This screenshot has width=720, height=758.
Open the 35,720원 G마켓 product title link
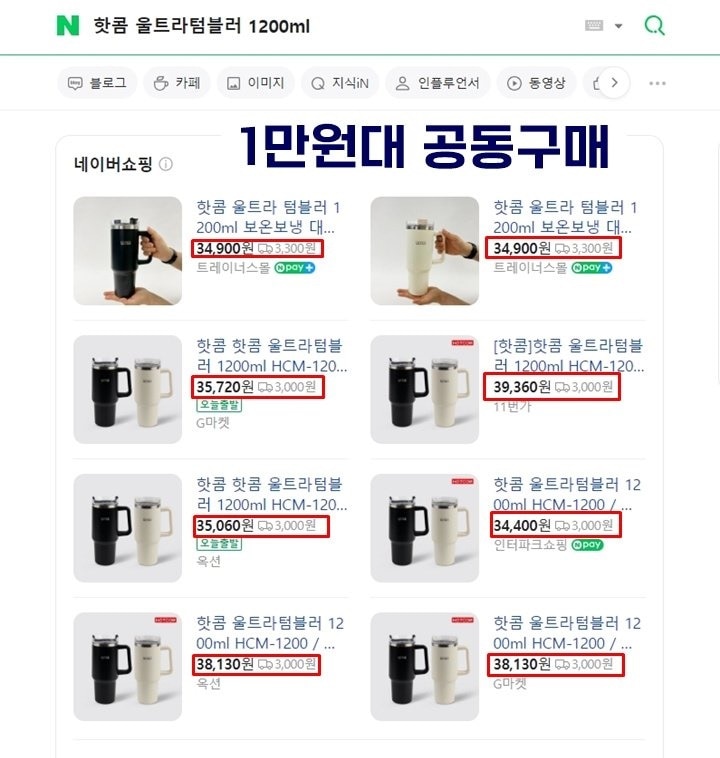(271, 356)
